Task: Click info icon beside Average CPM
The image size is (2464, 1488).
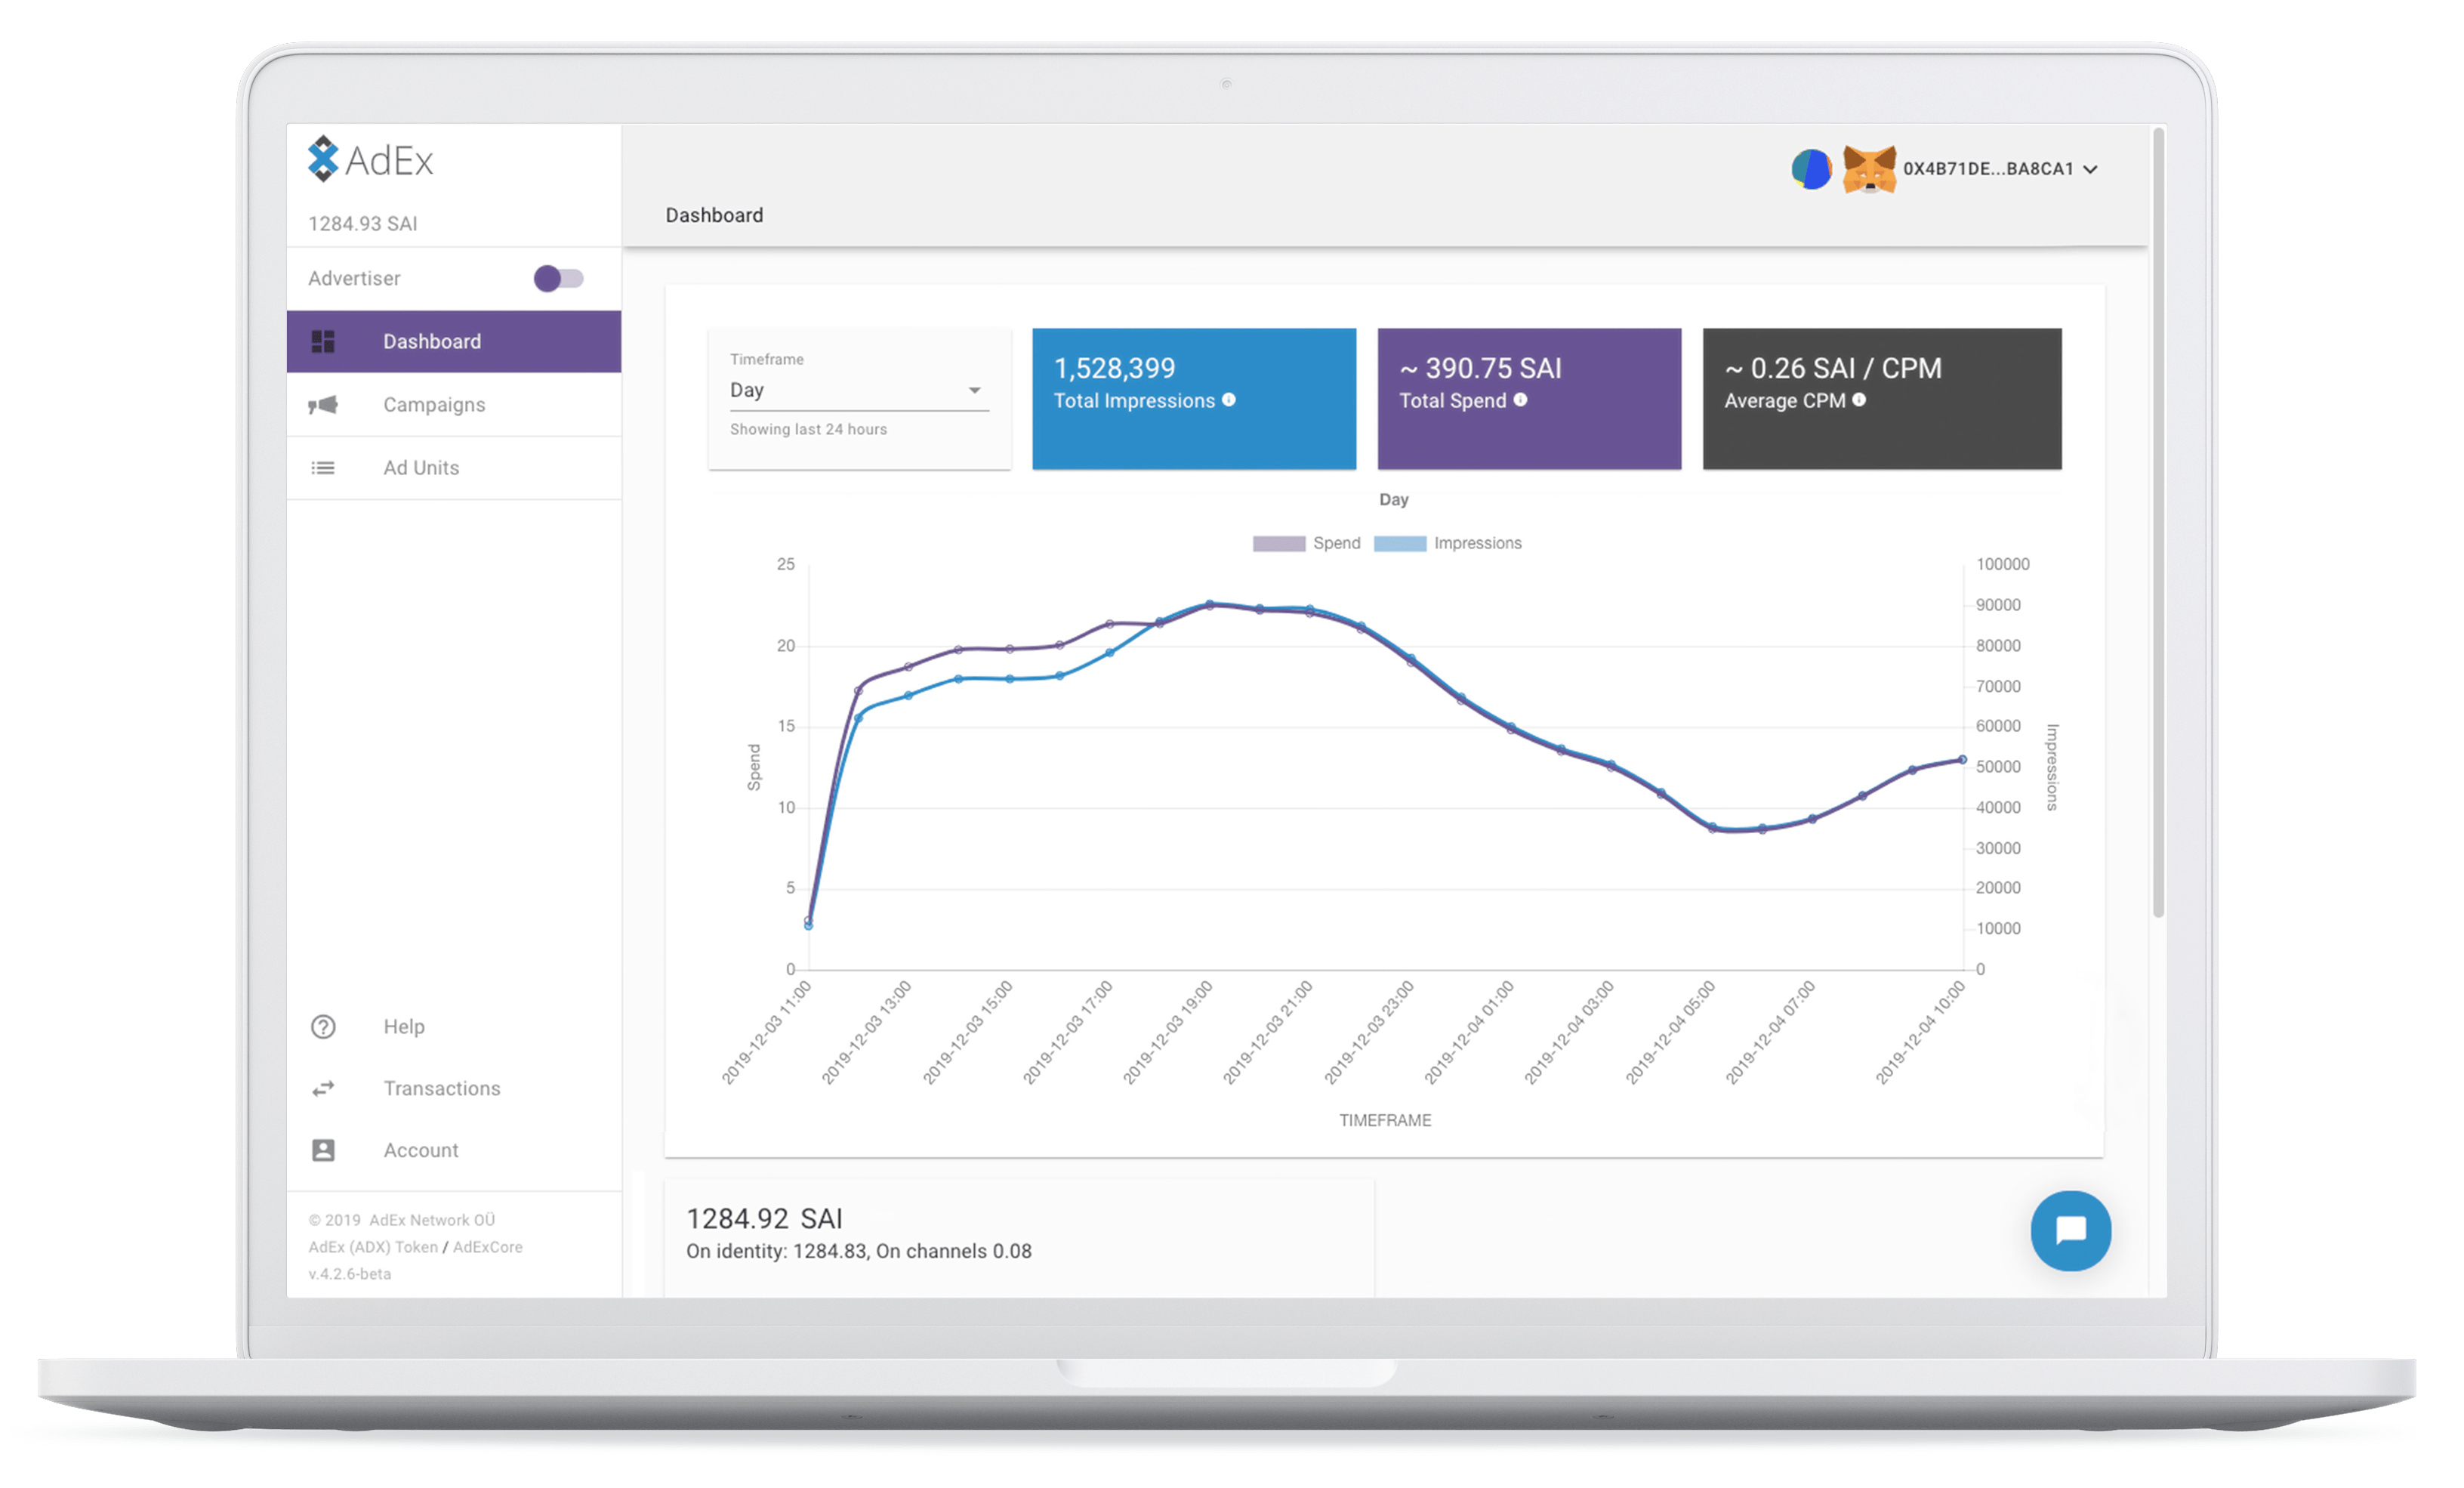Action: 1859,400
